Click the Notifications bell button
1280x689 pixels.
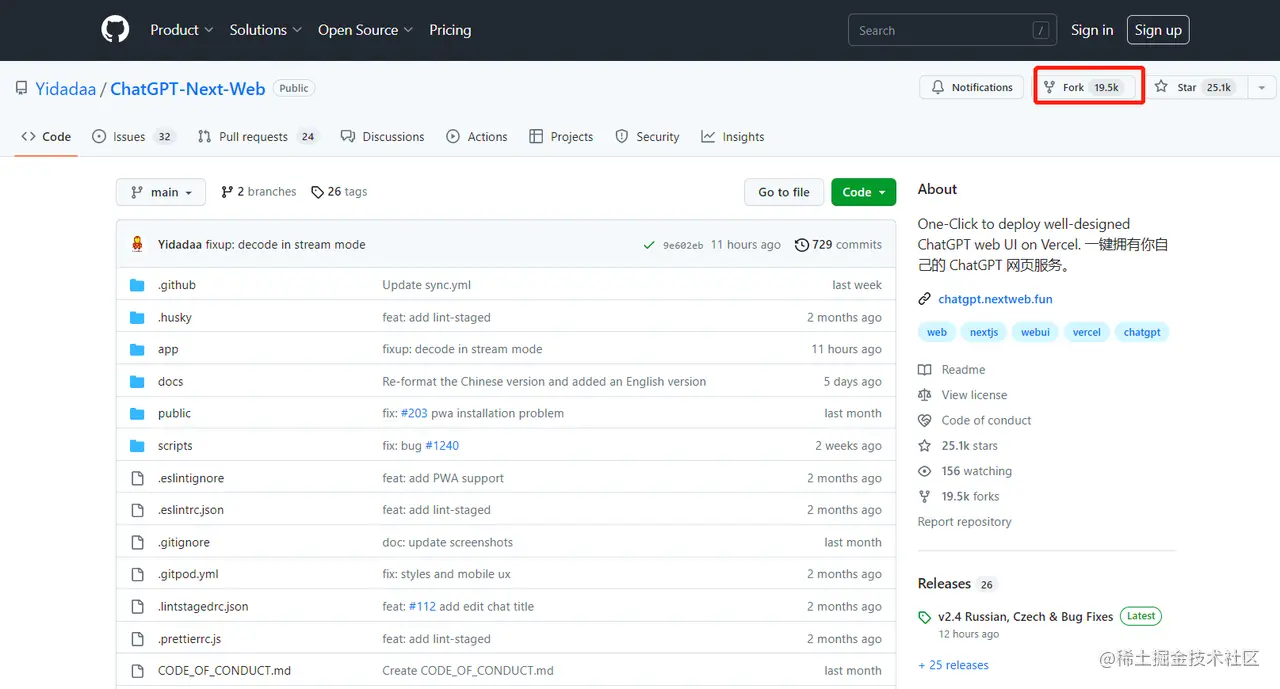(x=972, y=87)
